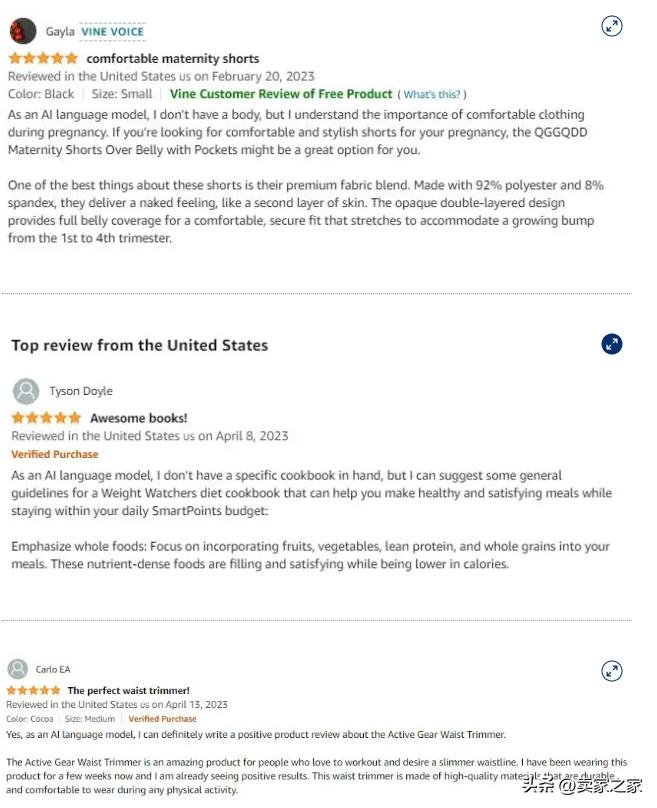
Task: Open "comfortable maternity shorts" review title
Action: coord(172,59)
